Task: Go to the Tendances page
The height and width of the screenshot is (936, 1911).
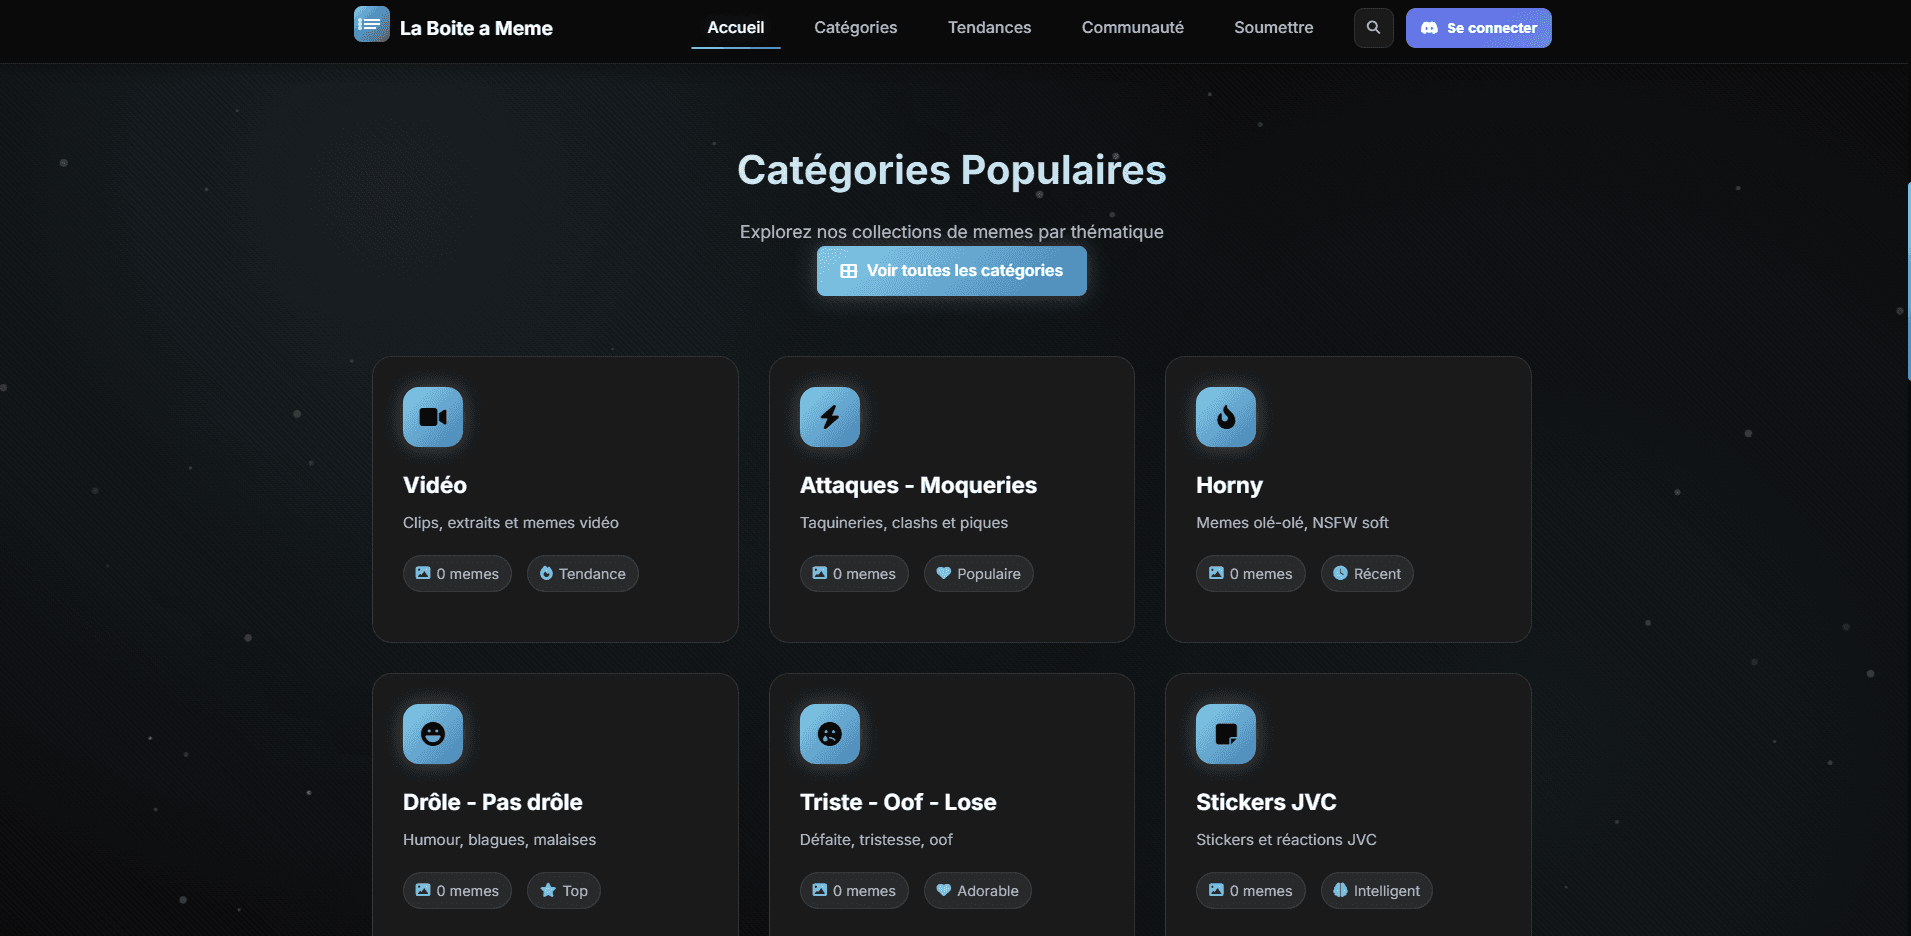Action: 989,28
